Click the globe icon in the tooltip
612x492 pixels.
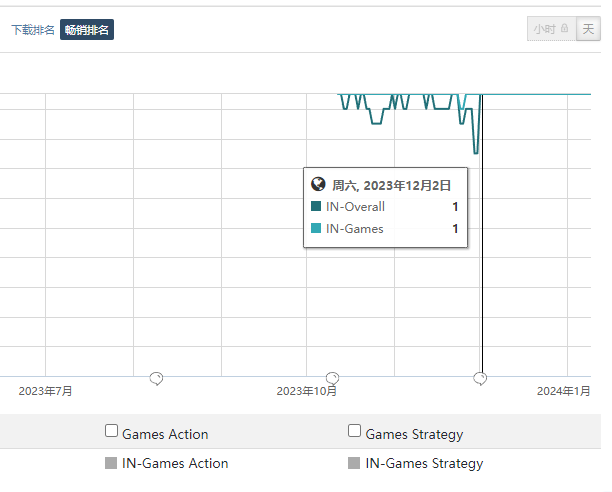318,184
